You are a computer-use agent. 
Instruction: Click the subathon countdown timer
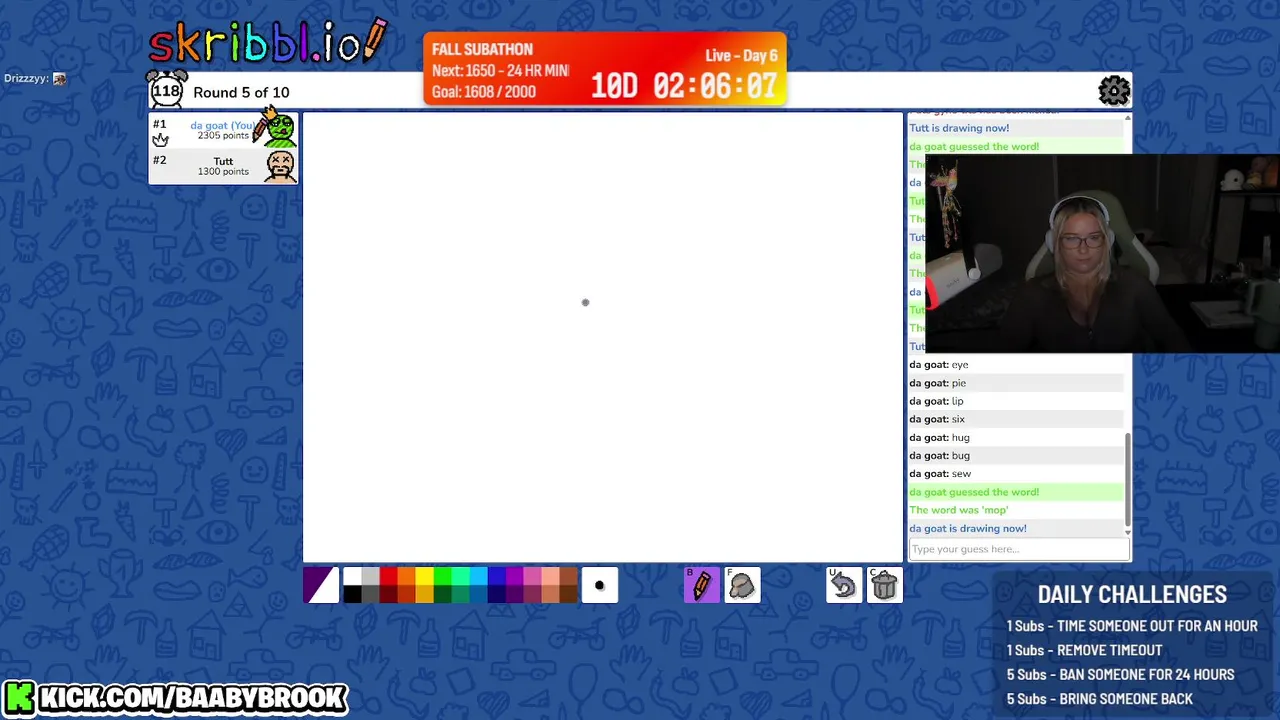[x=684, y=86]
